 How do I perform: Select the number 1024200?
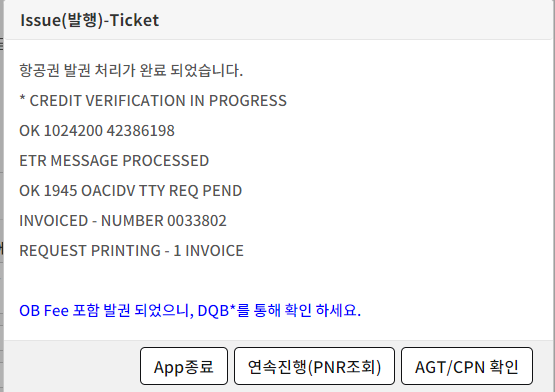click(73, 131)
